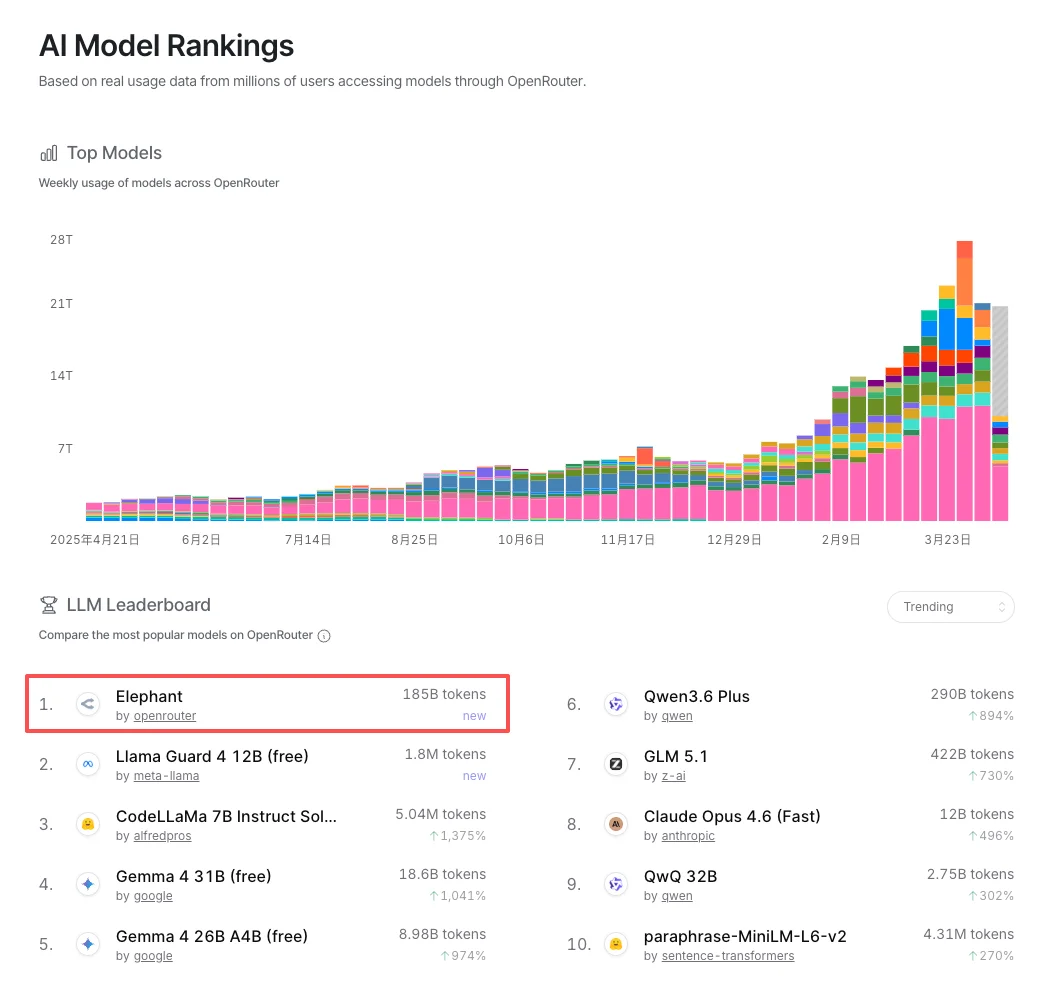Click the GLM 5.1 Z icon
The width and height of the screenshot is (1050, 993).
tap(616, 765)
